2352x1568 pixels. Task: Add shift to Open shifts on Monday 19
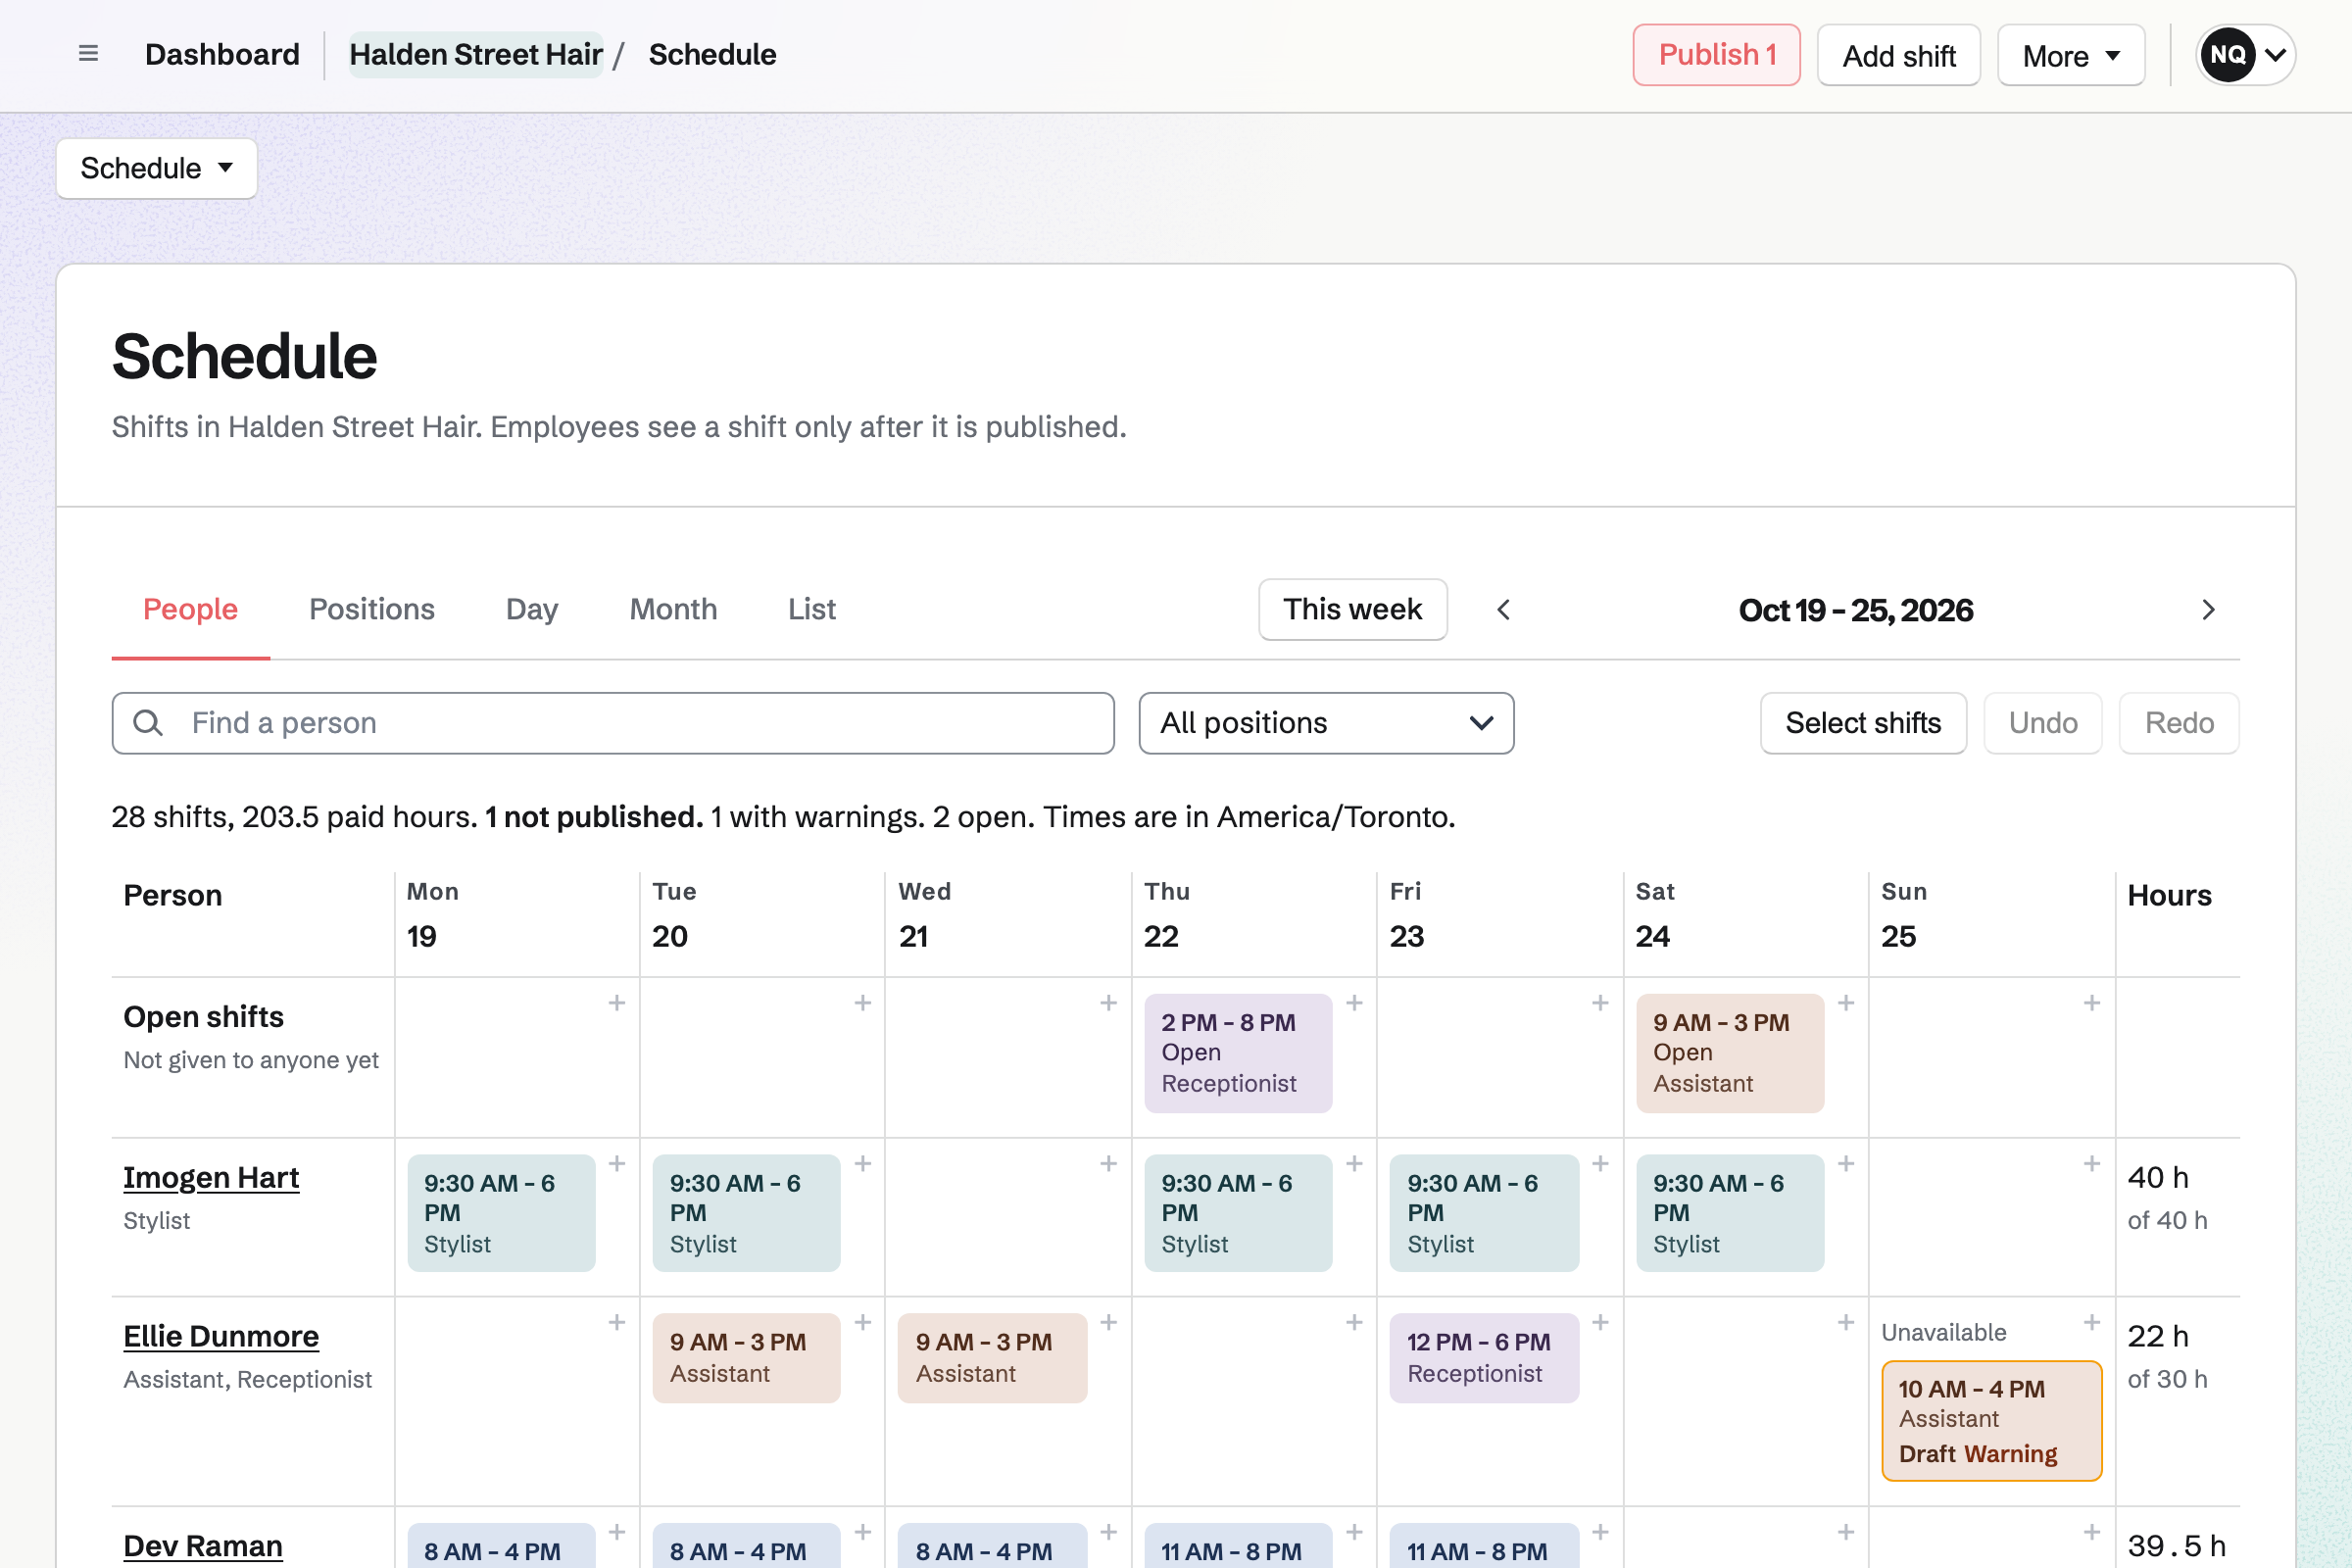click(x=617, y=1003)
